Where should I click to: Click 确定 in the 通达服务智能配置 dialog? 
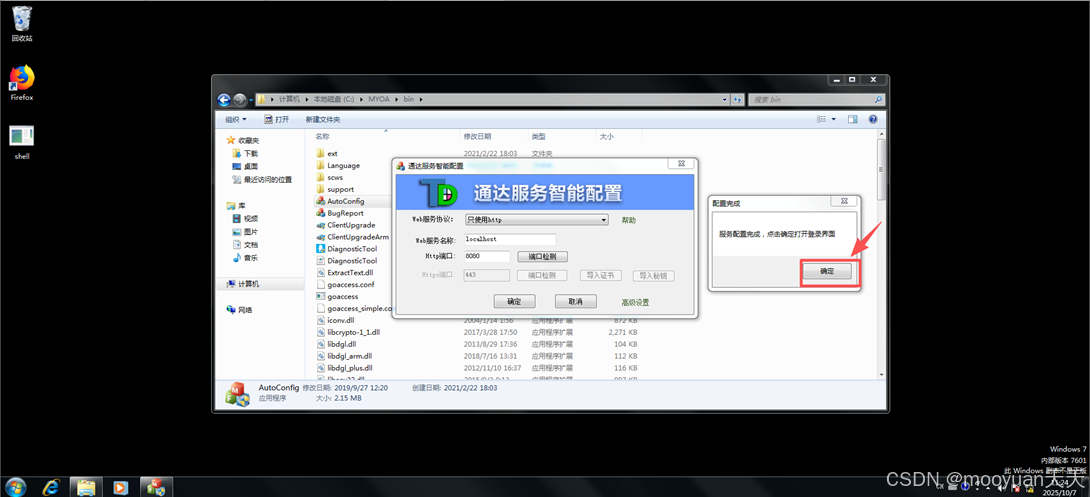click(515, 302)
